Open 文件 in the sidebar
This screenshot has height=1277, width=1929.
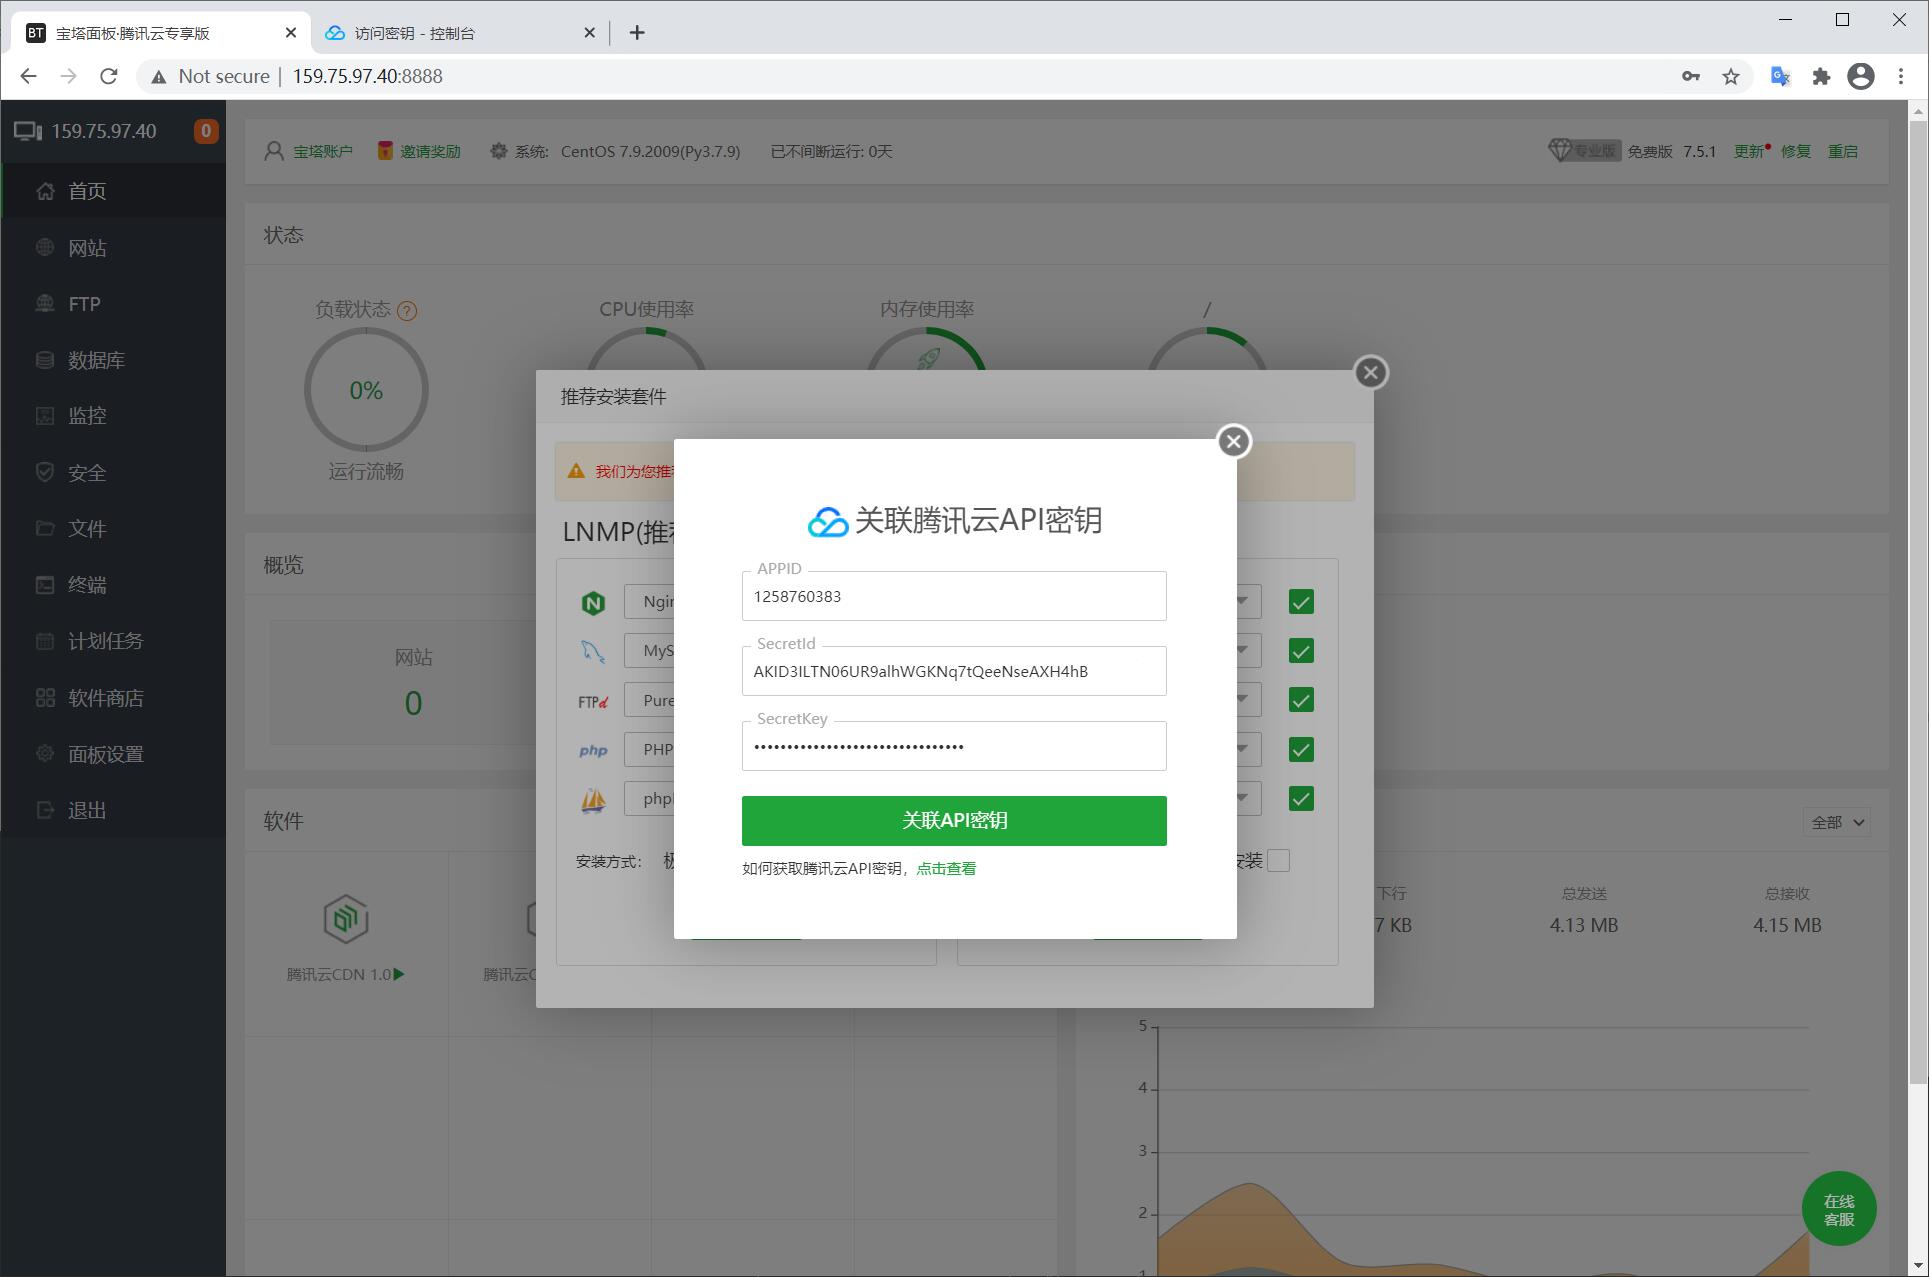point(113,529)
